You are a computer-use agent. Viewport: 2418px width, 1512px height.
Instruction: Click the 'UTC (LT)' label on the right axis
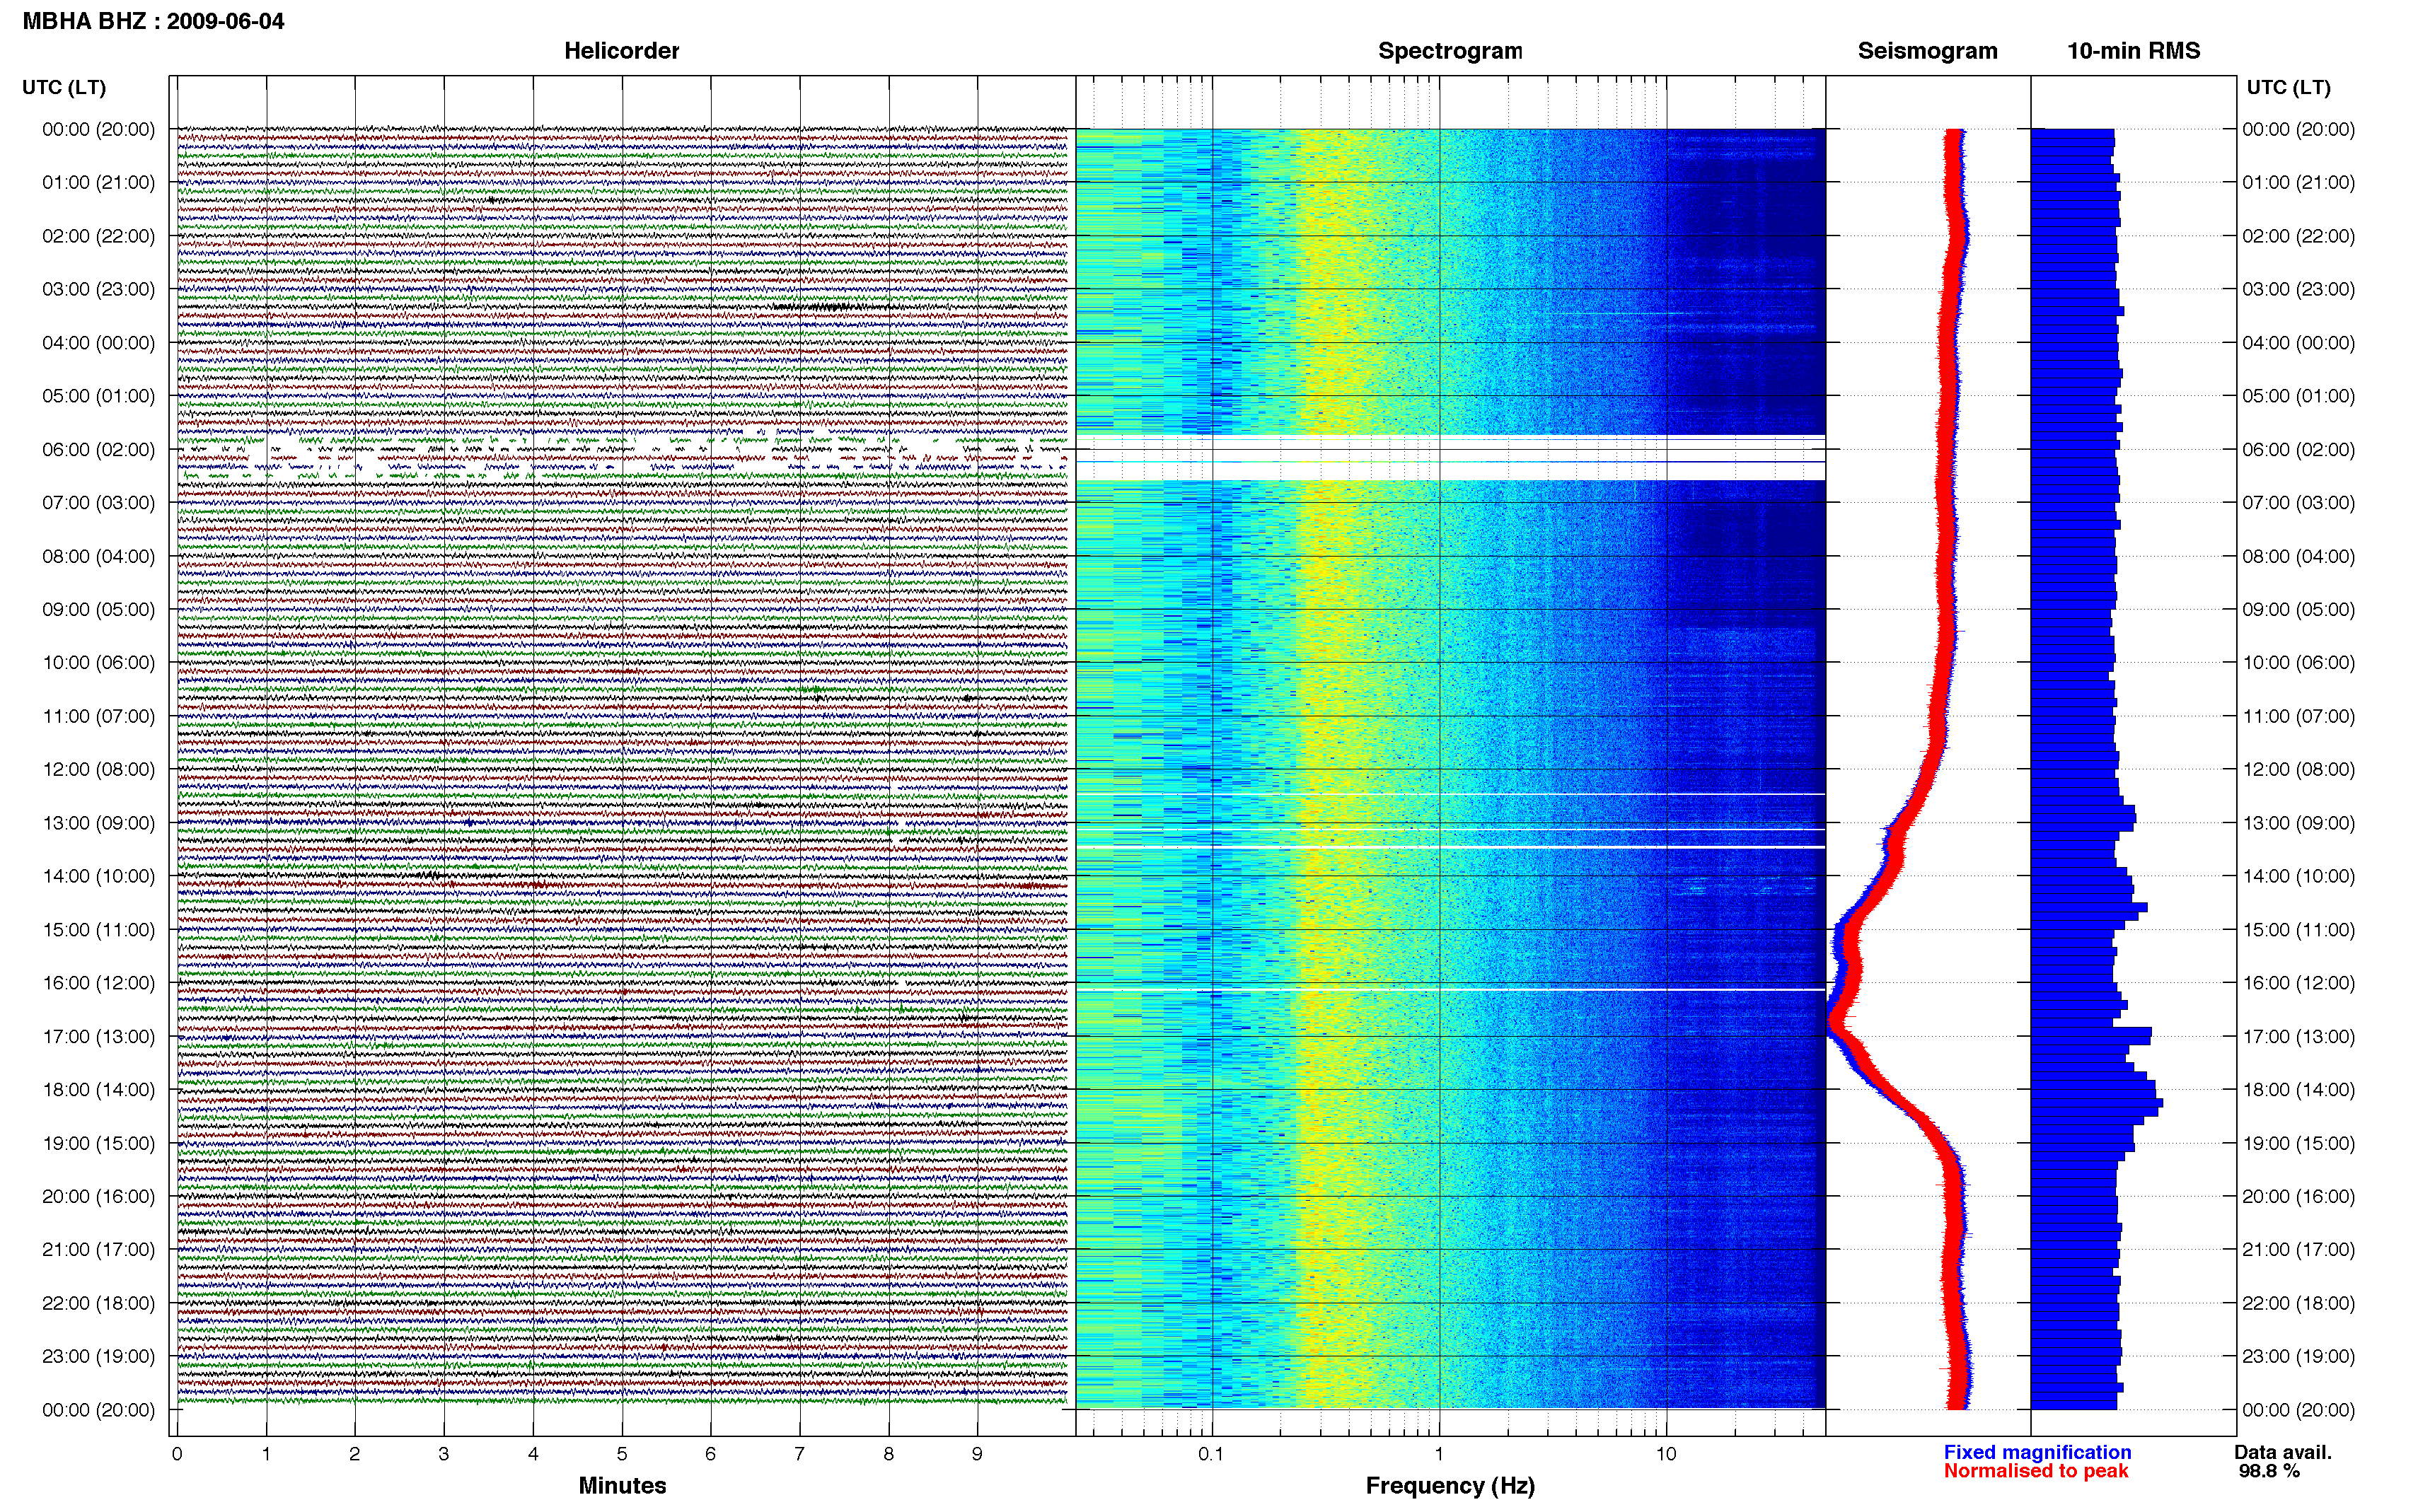(x=2288, y=87)
